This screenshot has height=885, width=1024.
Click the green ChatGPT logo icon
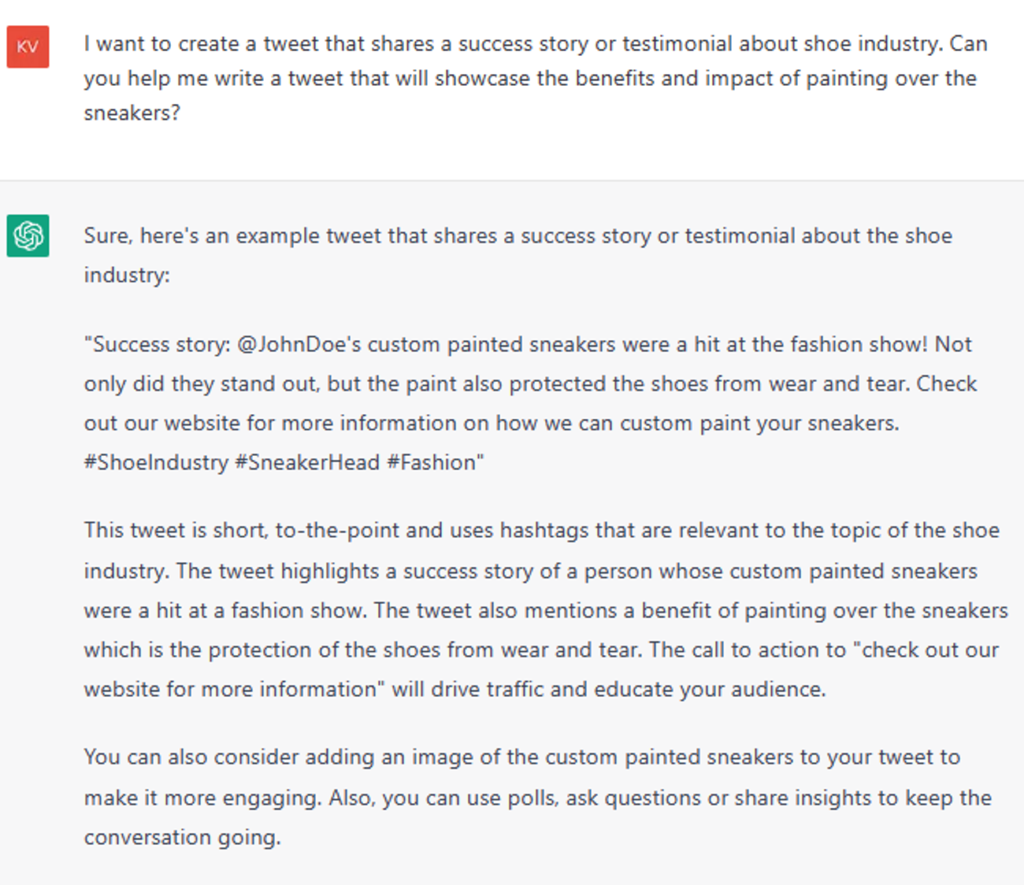(x=27, y=236)
